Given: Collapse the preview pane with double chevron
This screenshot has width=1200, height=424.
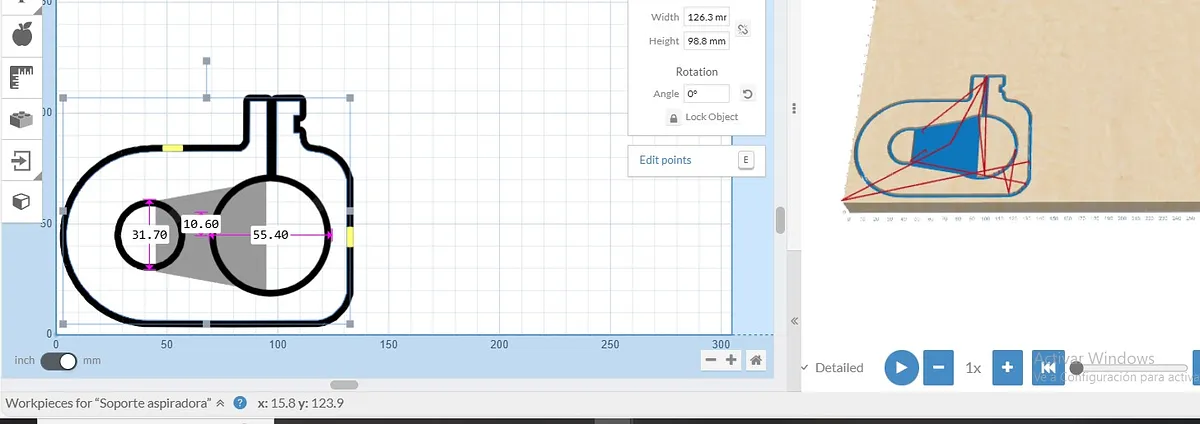Looking at the screenshot, I should pyautogui.click(x=794, y=321).
